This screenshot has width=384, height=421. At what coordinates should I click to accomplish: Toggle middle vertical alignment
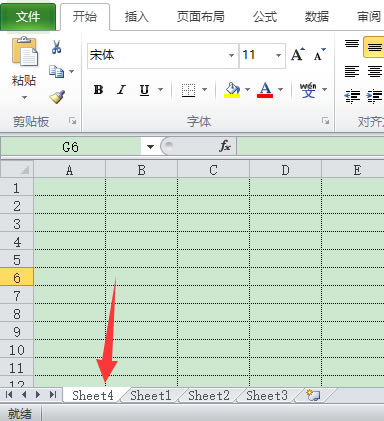click(x=374, y=47)
